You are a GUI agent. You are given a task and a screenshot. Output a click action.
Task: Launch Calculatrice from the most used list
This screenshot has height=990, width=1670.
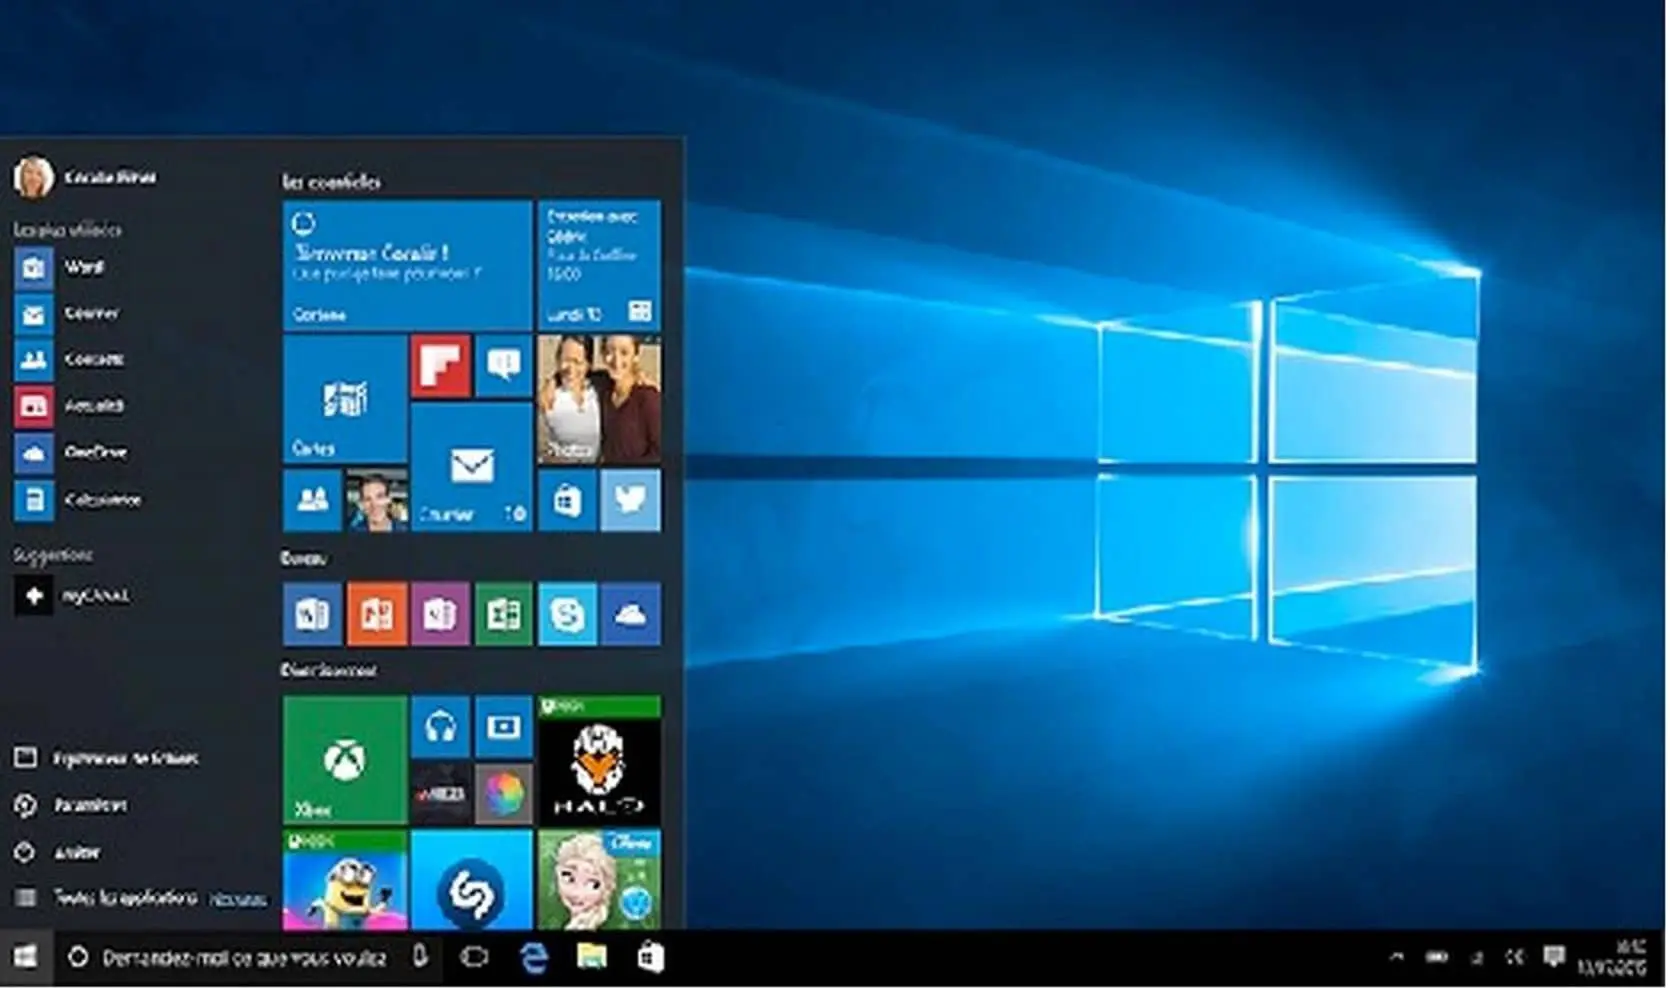coord(78,500)
